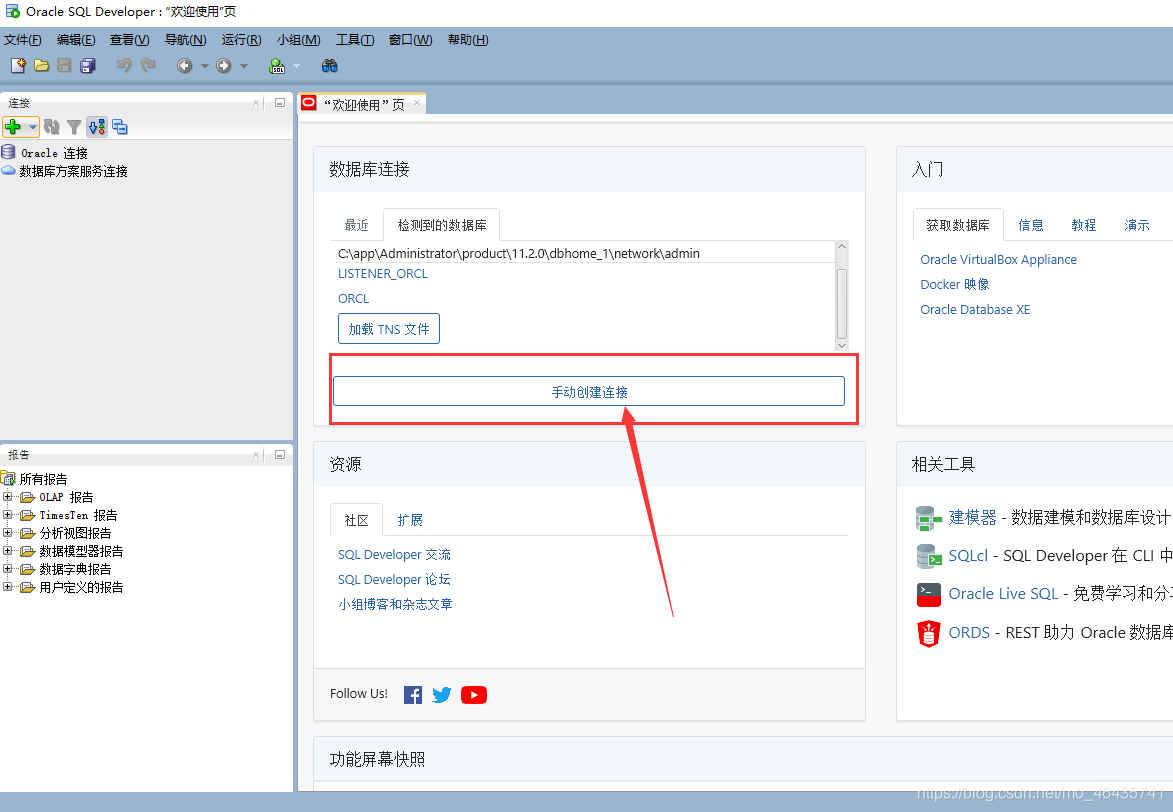
Task: Open Oracle VirtualBox Appliance link
Action: click(999, 260)
